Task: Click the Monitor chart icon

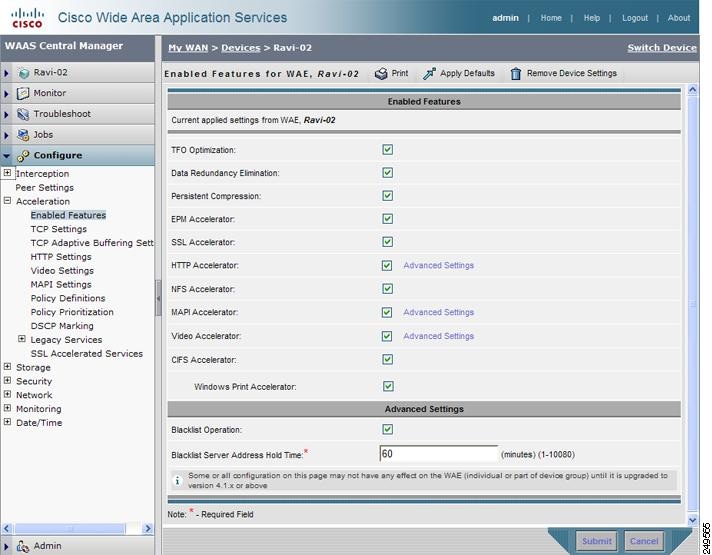Action: tap(23, 94)
